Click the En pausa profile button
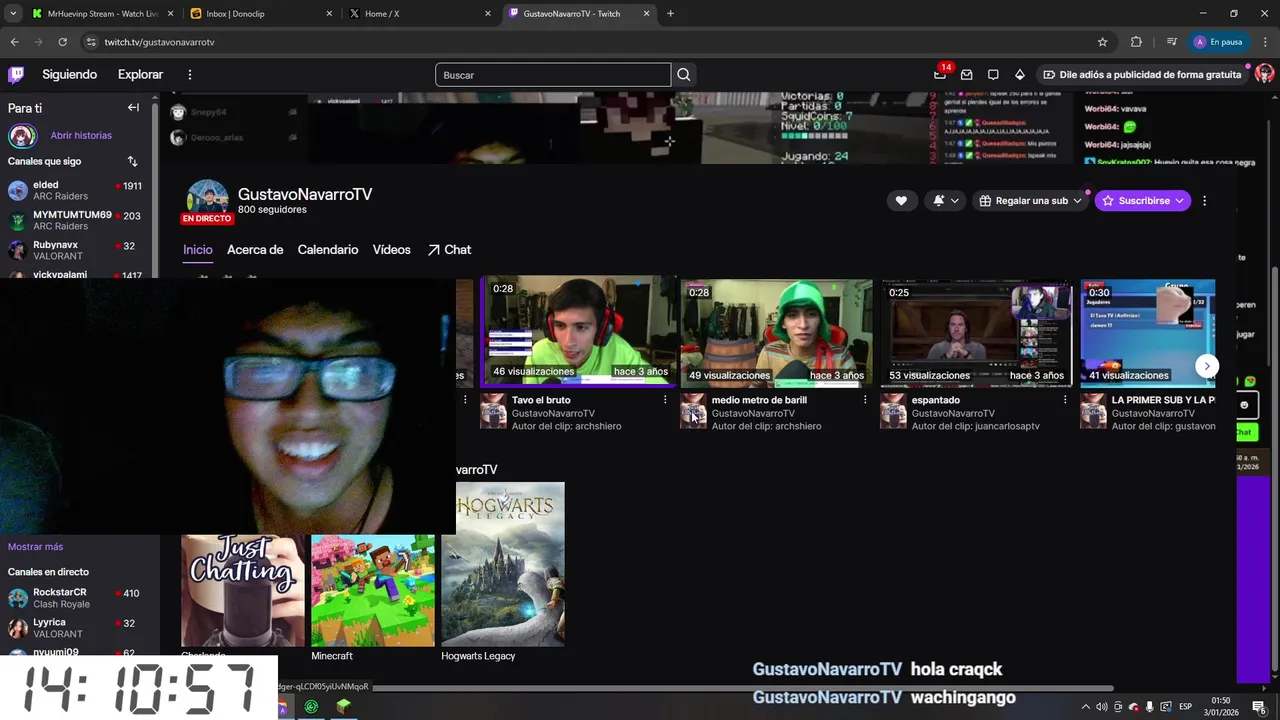Viewport: 1280px width, 720px height. pos(1218,42)
